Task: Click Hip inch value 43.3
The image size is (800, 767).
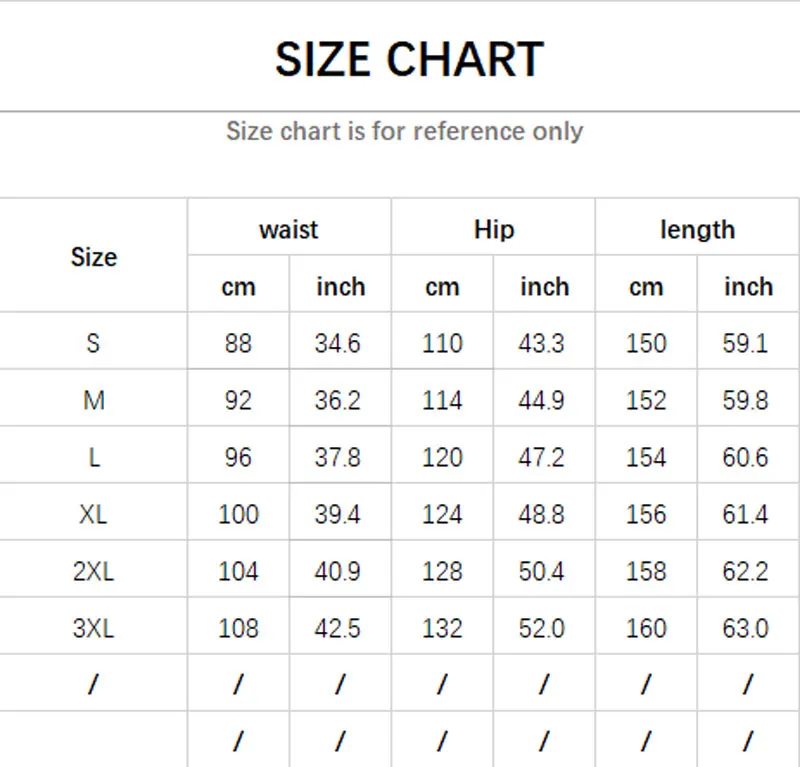Action: (x=541, y=343)
